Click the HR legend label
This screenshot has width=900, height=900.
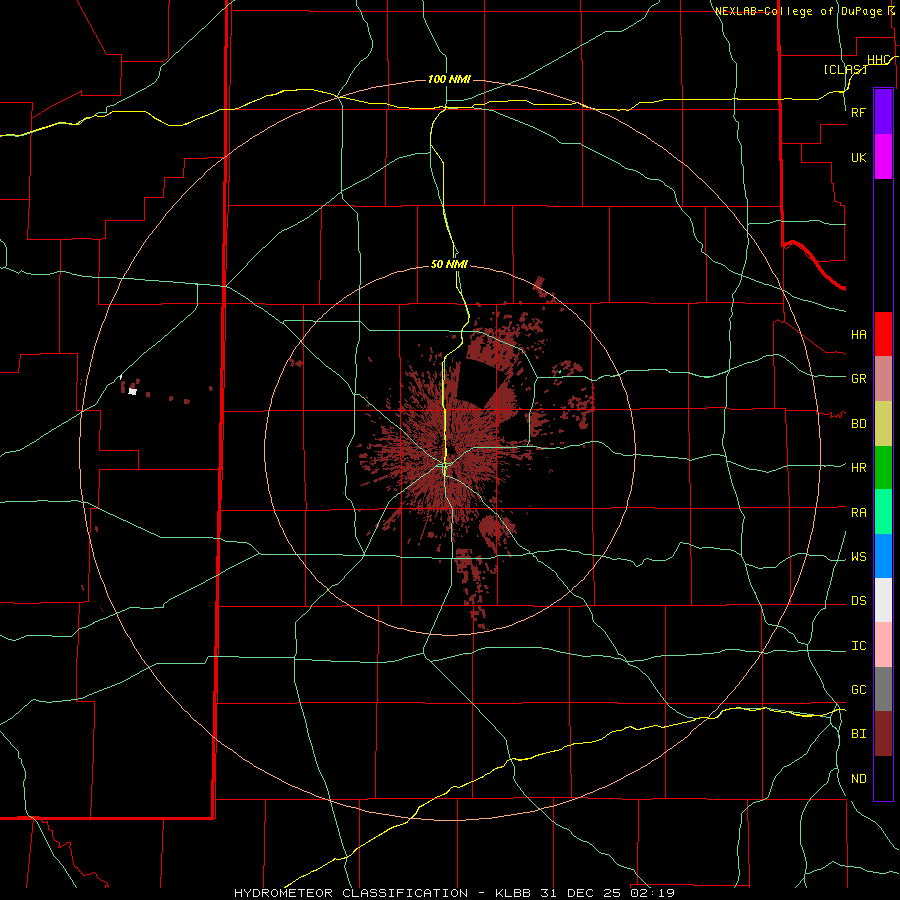pyautogui.click(x=858, y=468)
